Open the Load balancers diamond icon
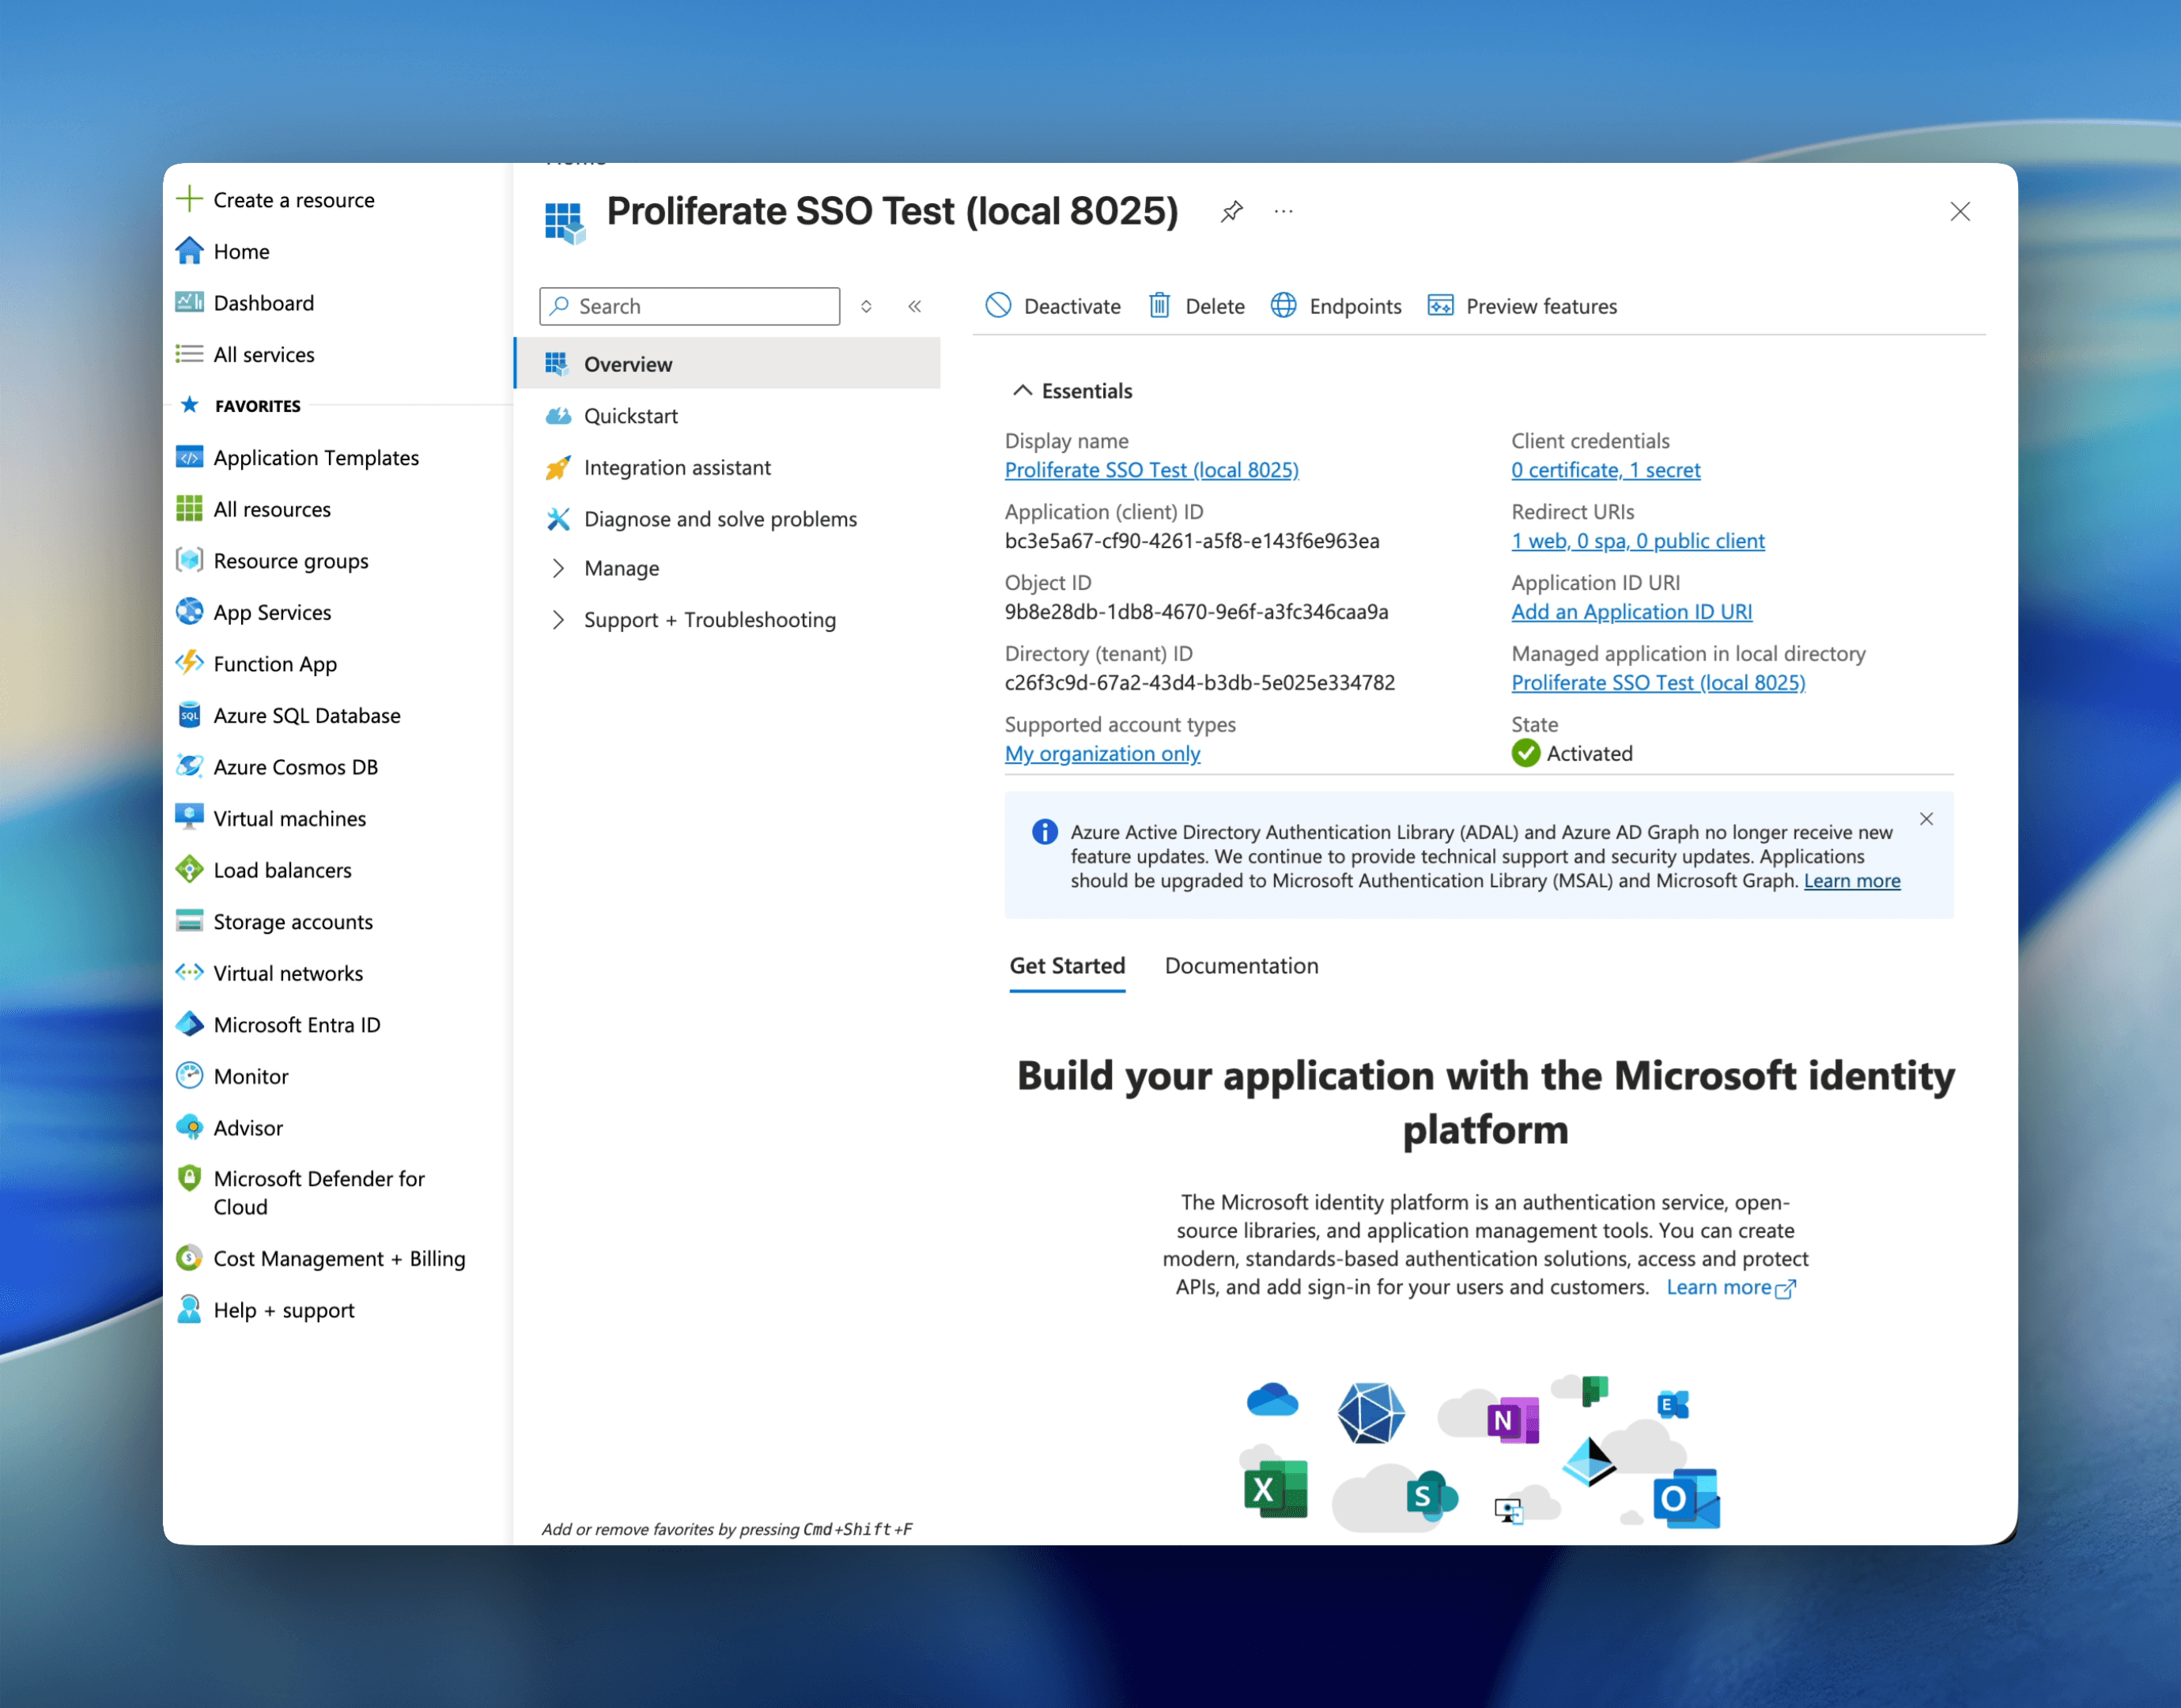2181x1708 pixels. pyautogui.click(x=189, y=869)
